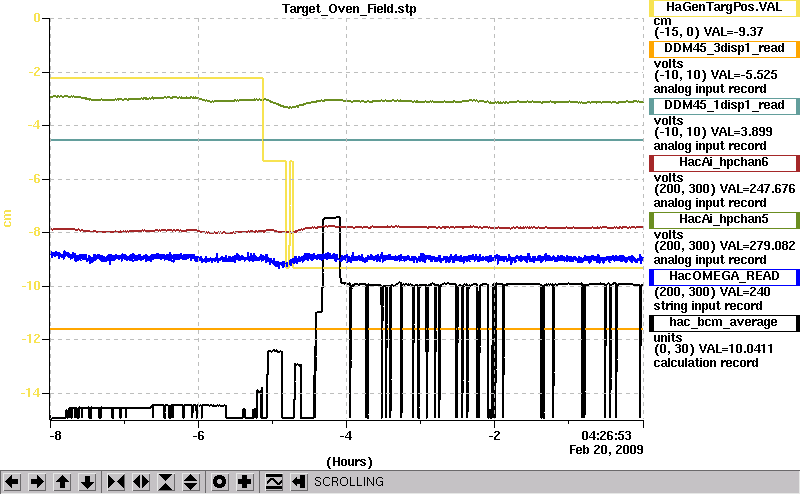Click the VAL=279.082 reading text
This screenshot has height=494, width=800.
click(757, 246)
